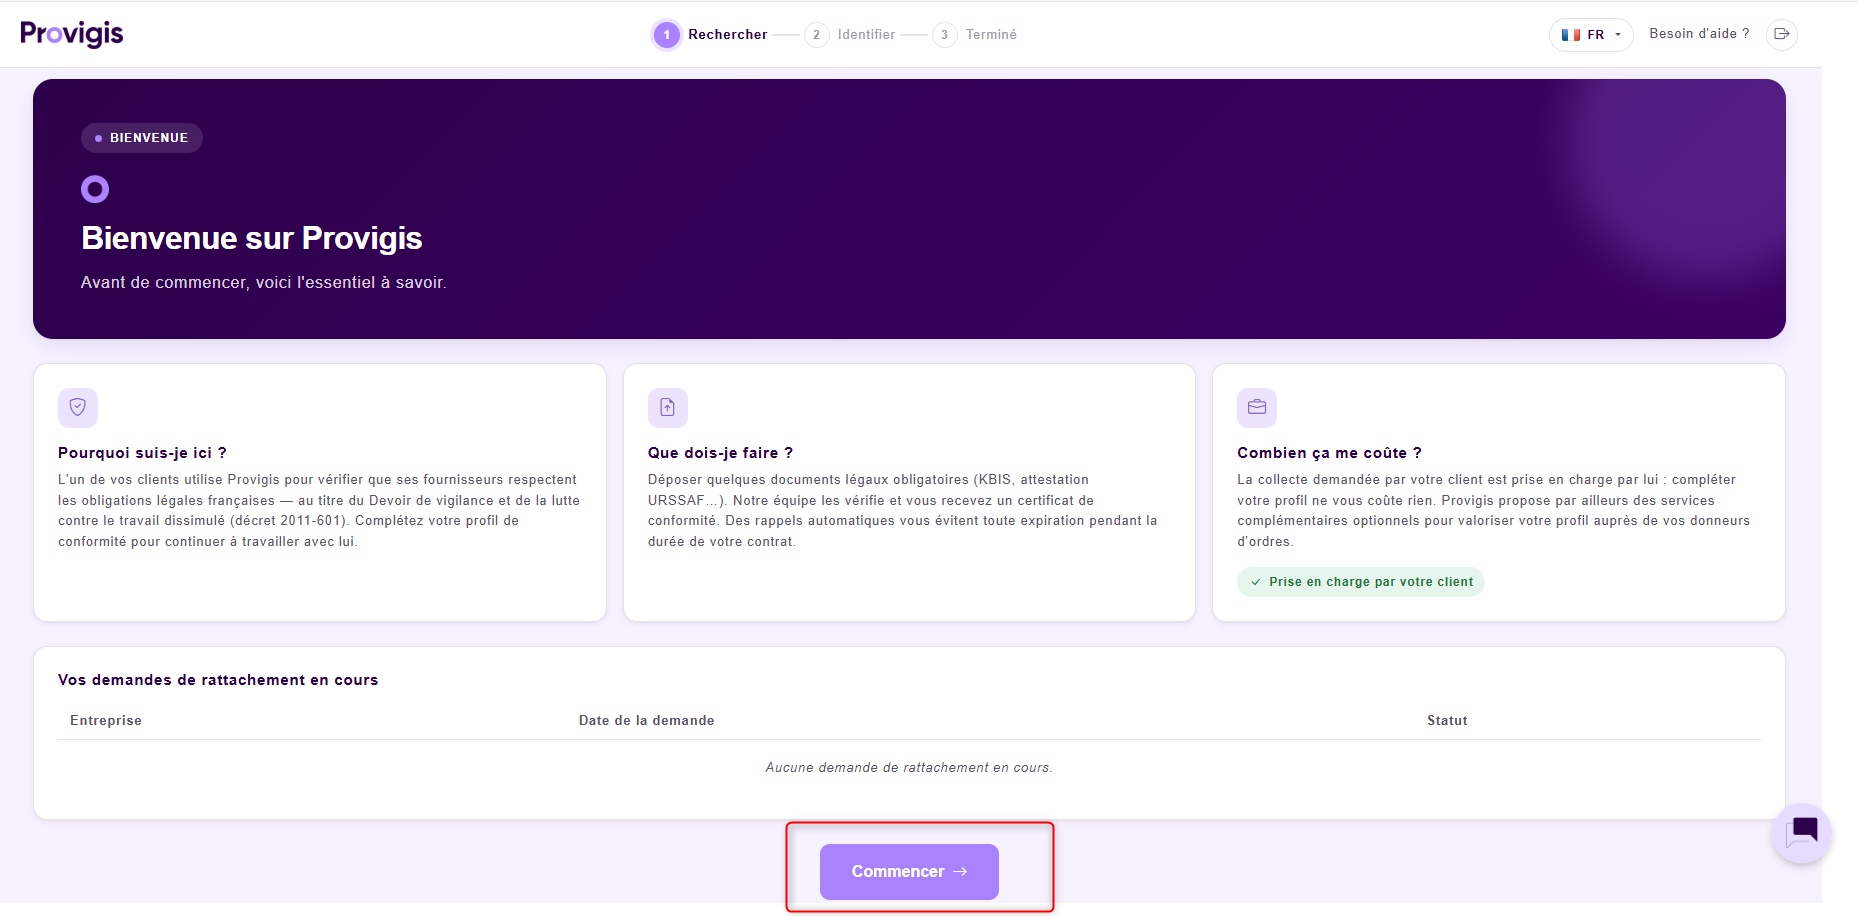Click the 'Que dois-je faire ?' heading

point(720,453)
